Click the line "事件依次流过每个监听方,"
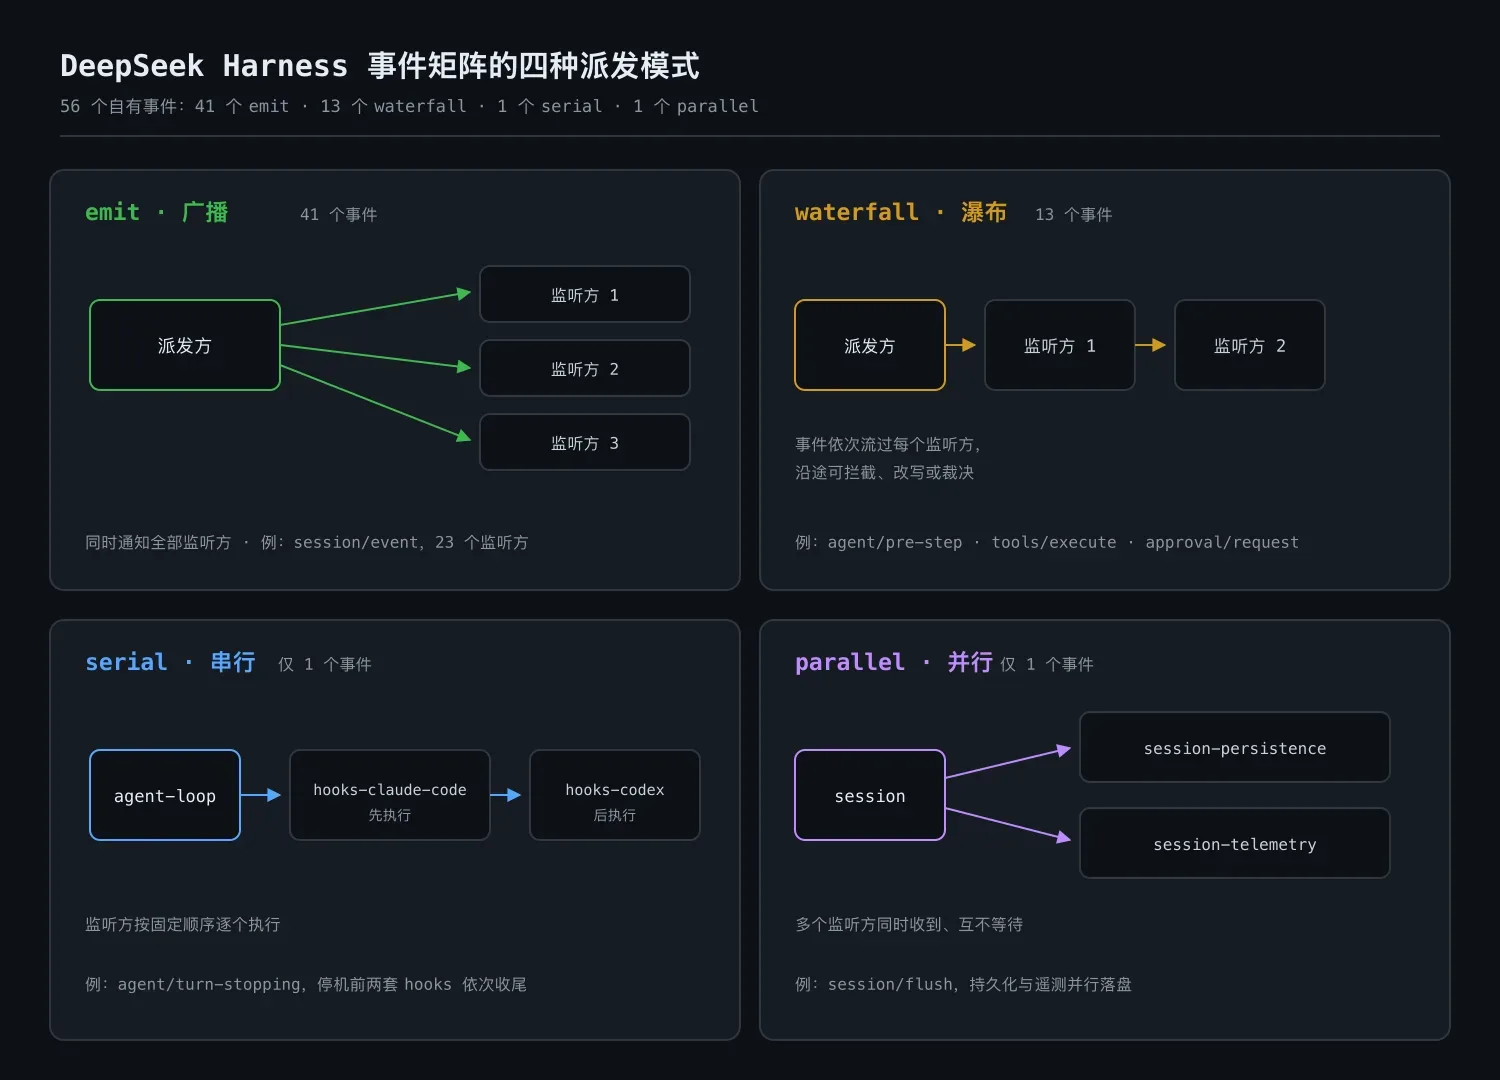This screenshot has width=1500, height=1080. click(x=888, y=444)
